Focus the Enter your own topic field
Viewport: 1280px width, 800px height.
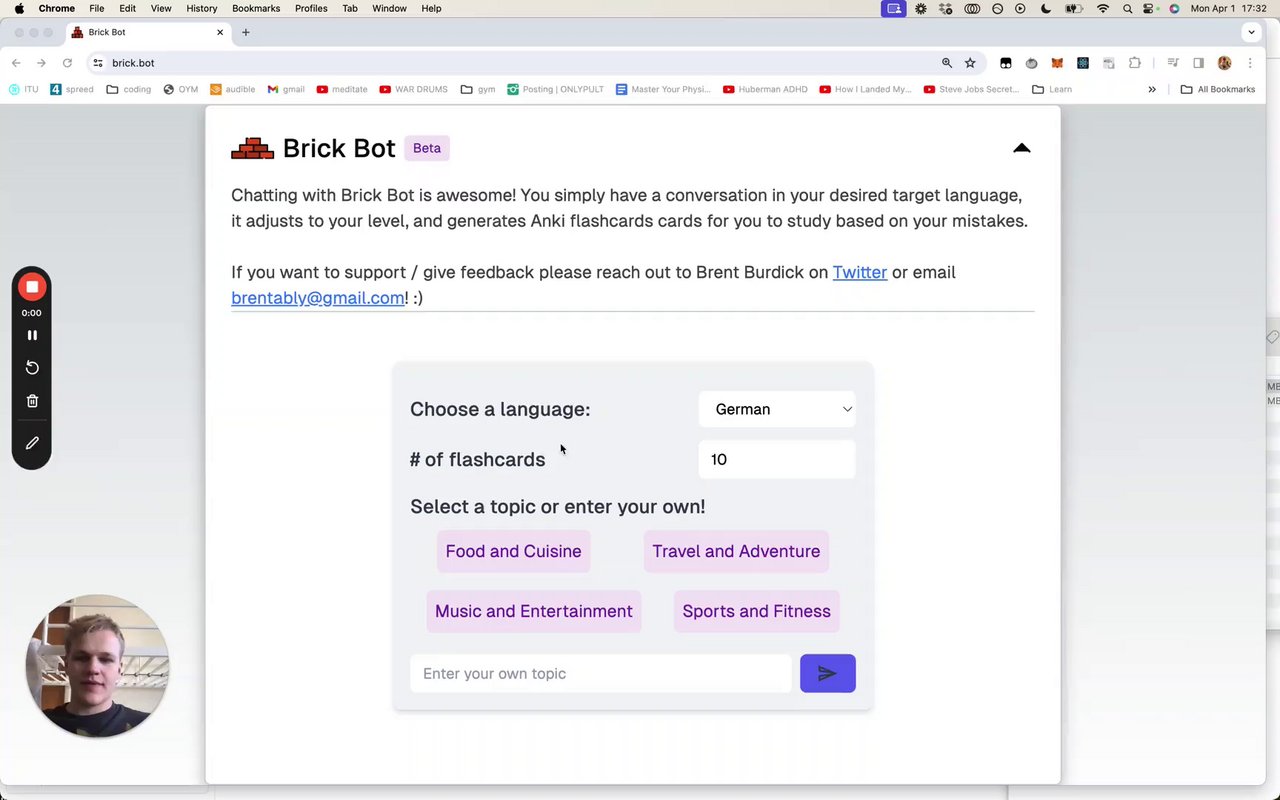600,673
